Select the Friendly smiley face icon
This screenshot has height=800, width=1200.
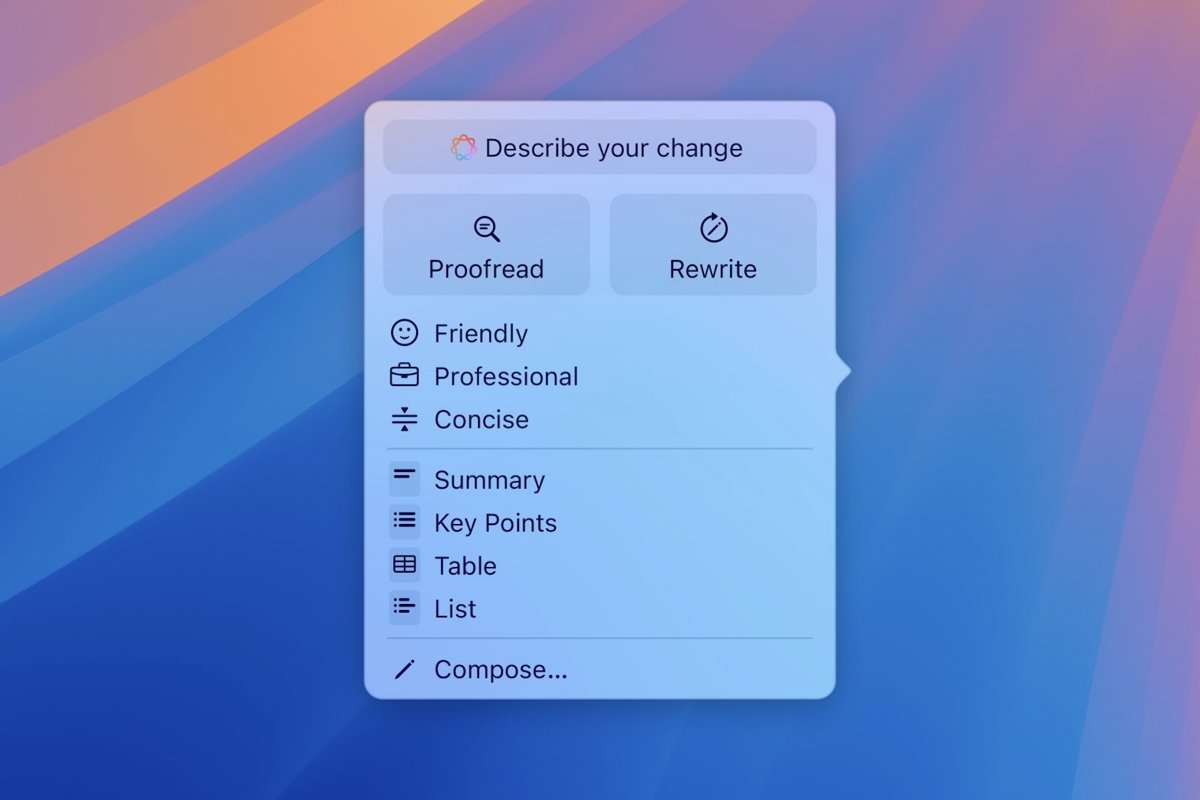click(x=404, y=333)
